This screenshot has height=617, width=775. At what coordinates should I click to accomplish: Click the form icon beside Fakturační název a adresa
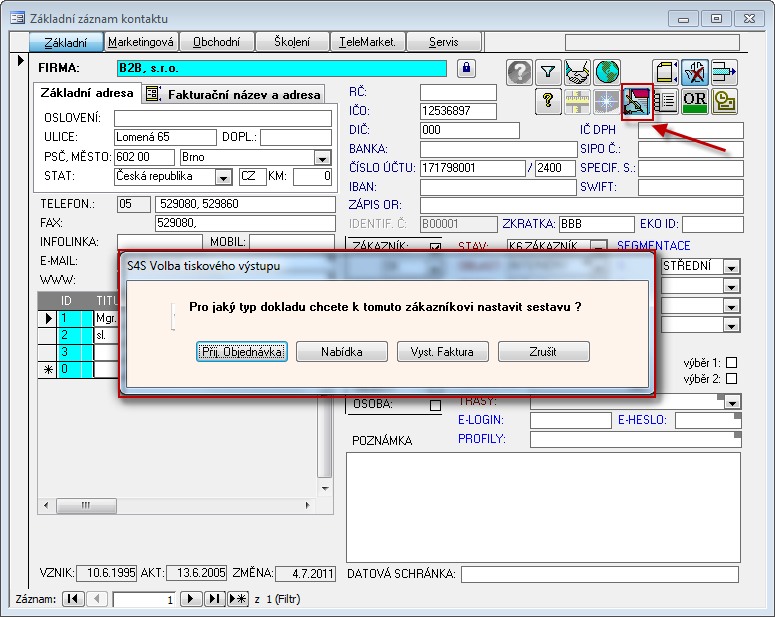pos(153,93)
